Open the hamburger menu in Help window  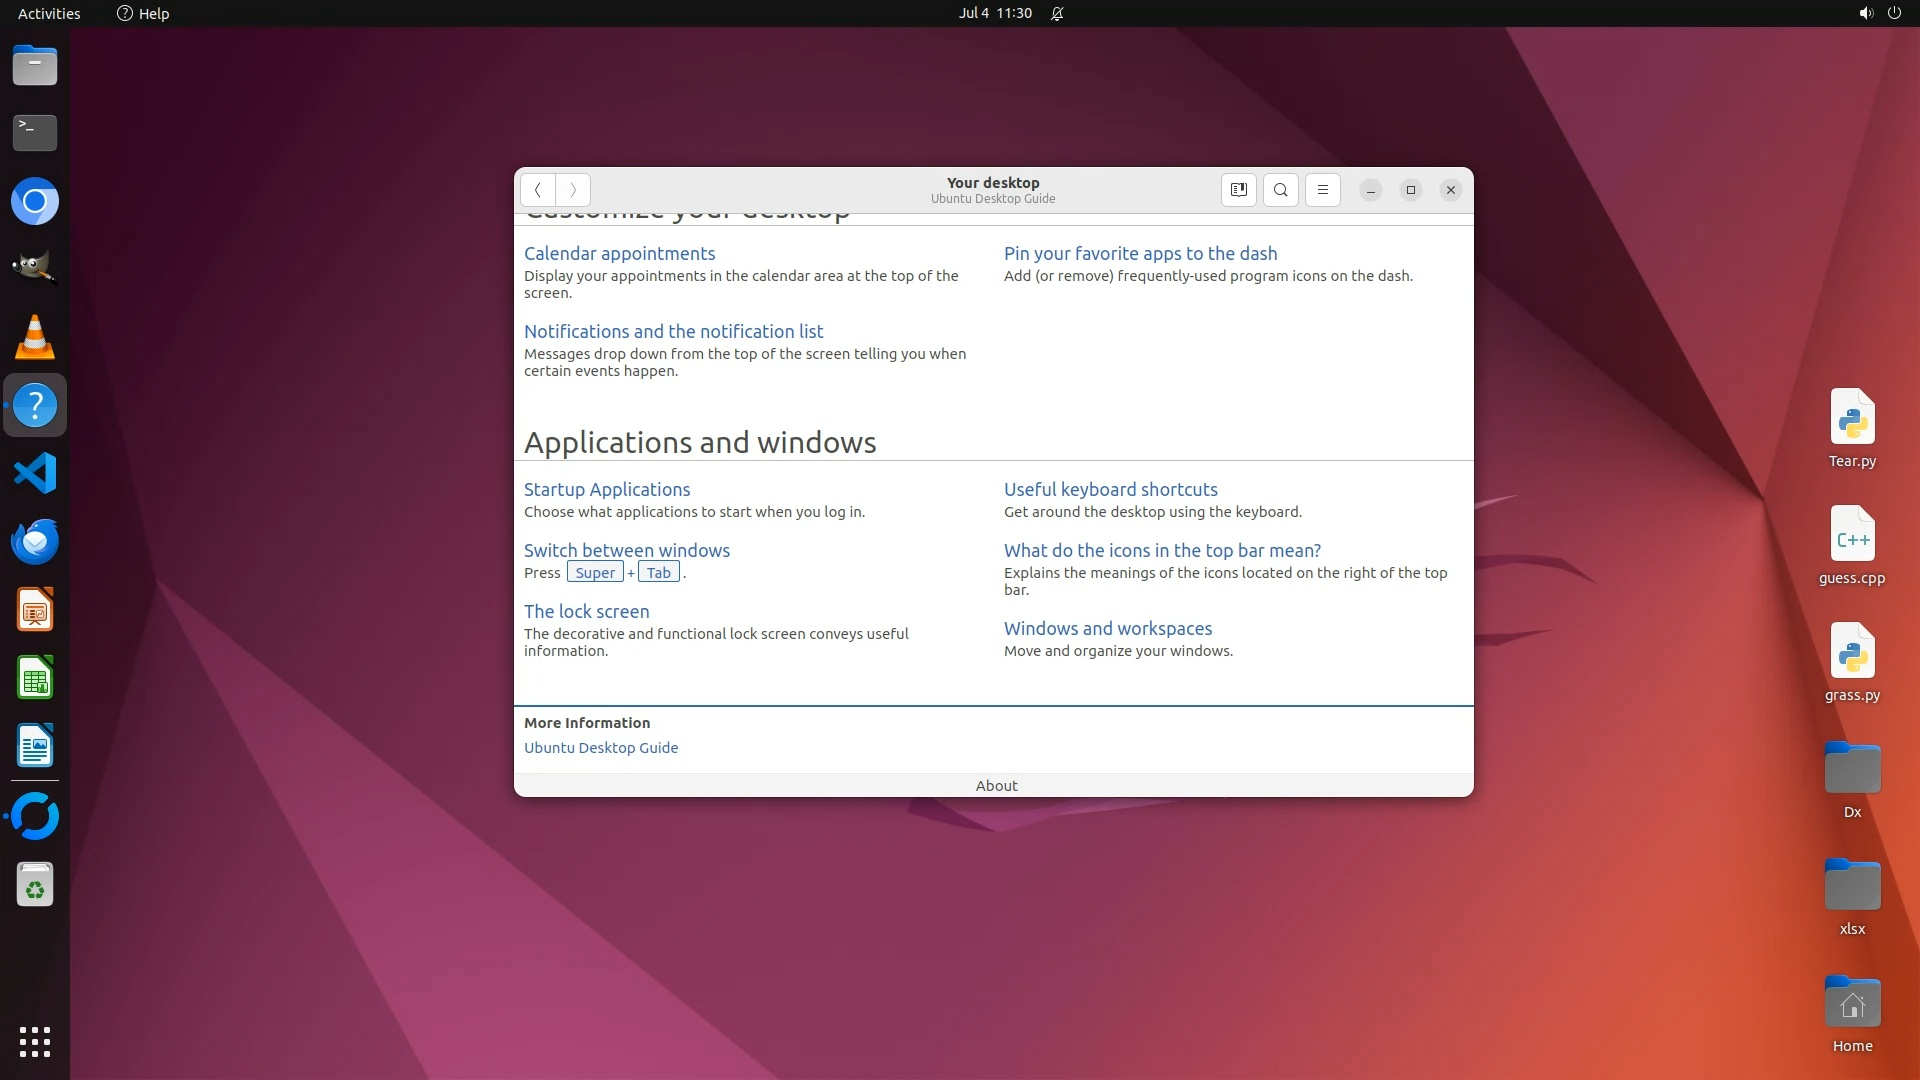[x=1322, y=190]
